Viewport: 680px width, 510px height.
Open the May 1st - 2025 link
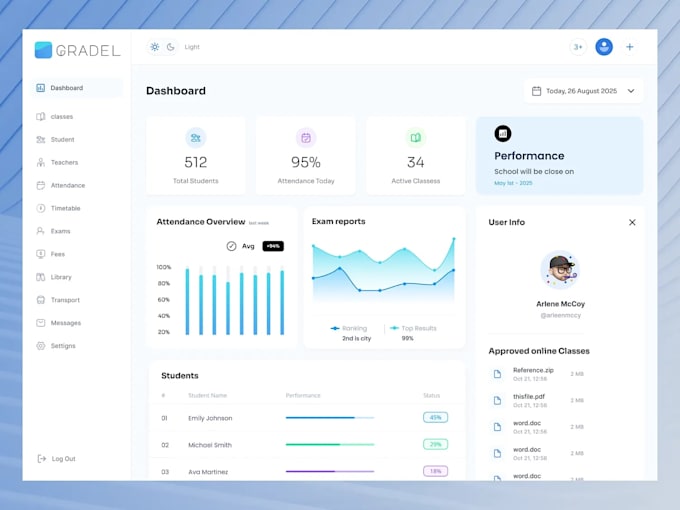tap(513, 183)
